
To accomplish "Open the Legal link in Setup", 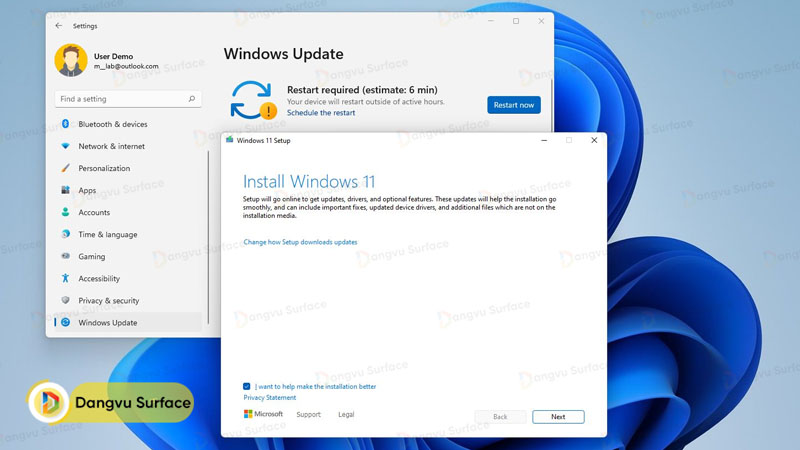I will tap(346, 414).
